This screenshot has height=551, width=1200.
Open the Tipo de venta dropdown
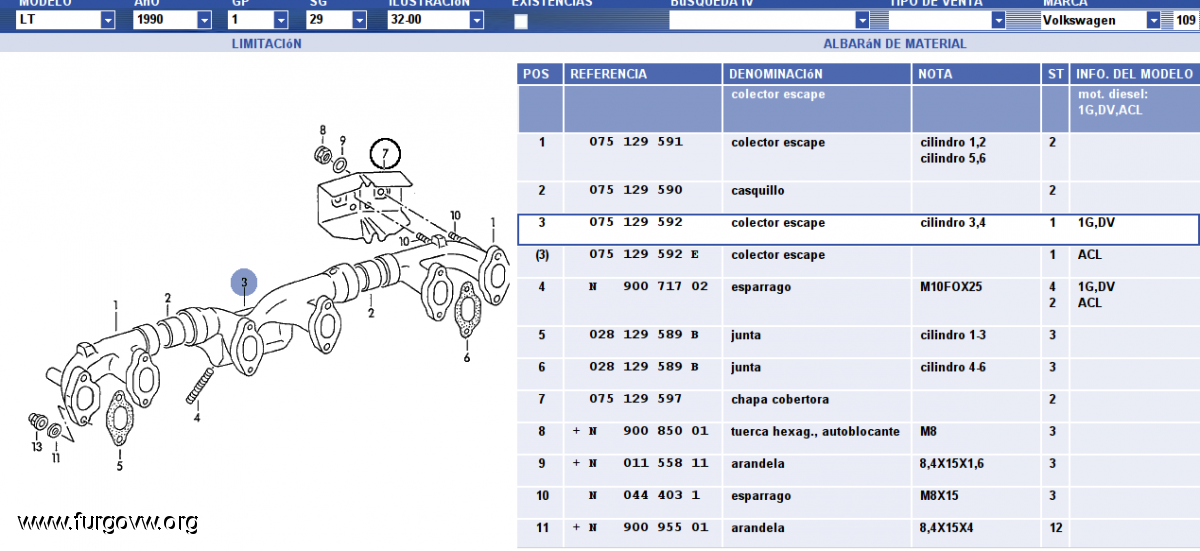click(x=947, y=20)
